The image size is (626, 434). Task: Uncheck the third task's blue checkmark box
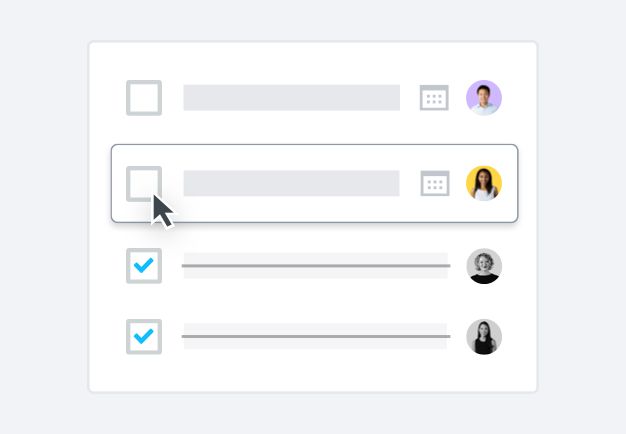click(144, 266)
